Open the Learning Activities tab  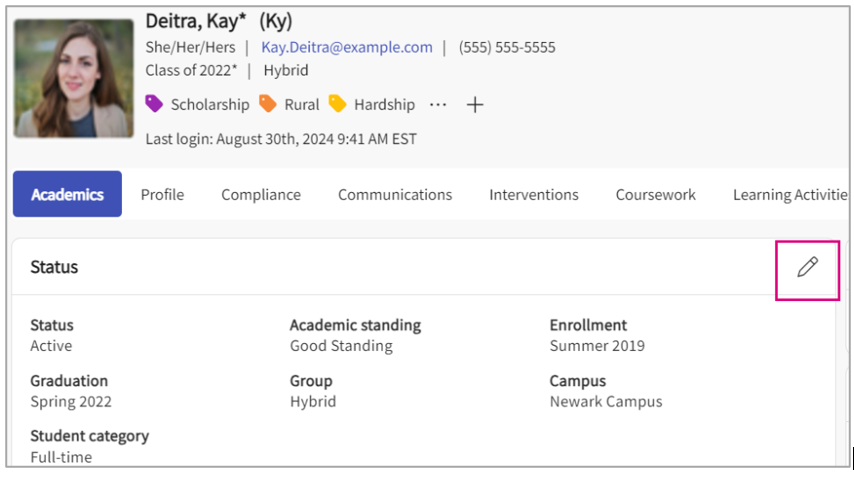click(x=789, y=194)
